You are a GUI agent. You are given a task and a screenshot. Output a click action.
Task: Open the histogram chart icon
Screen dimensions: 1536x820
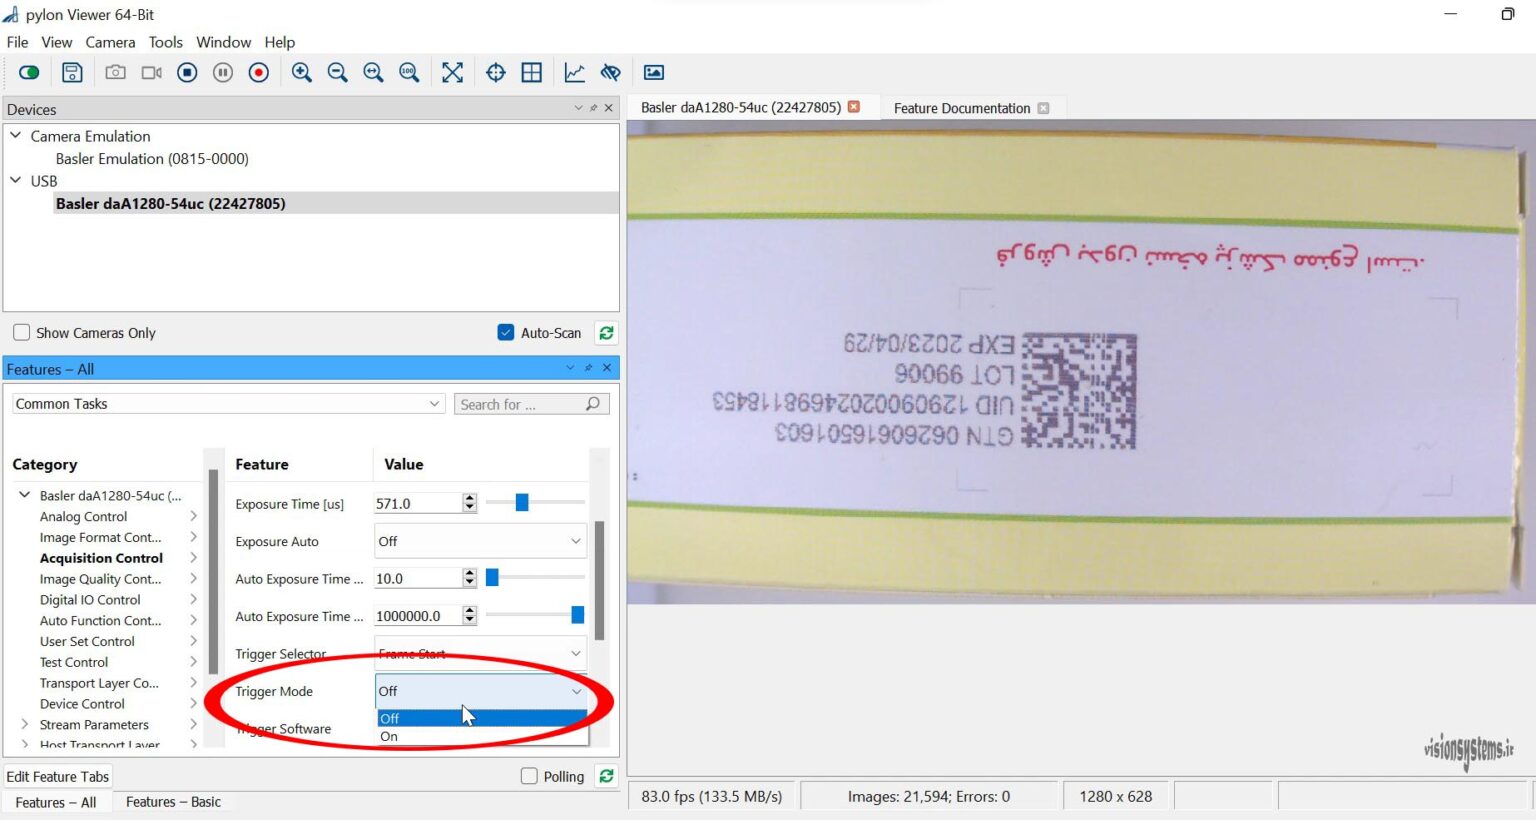click(x=574, y=72)
